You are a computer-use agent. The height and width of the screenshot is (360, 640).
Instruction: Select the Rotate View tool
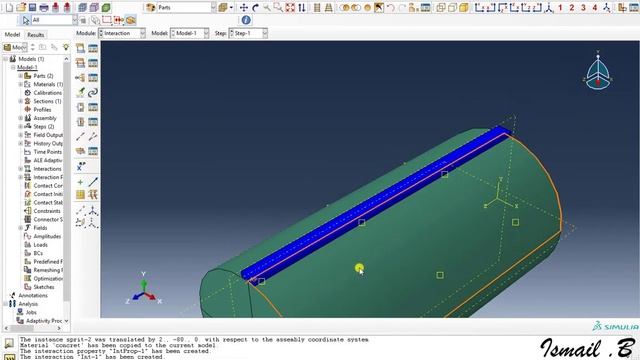[255, 7]
